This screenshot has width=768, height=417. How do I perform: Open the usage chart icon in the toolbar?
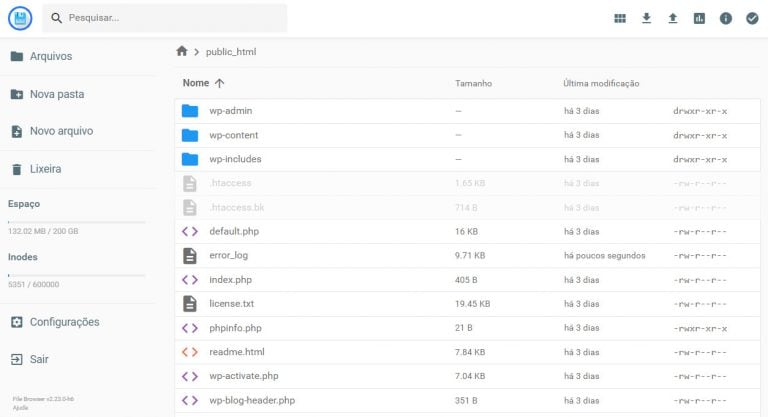coord(699,18)
